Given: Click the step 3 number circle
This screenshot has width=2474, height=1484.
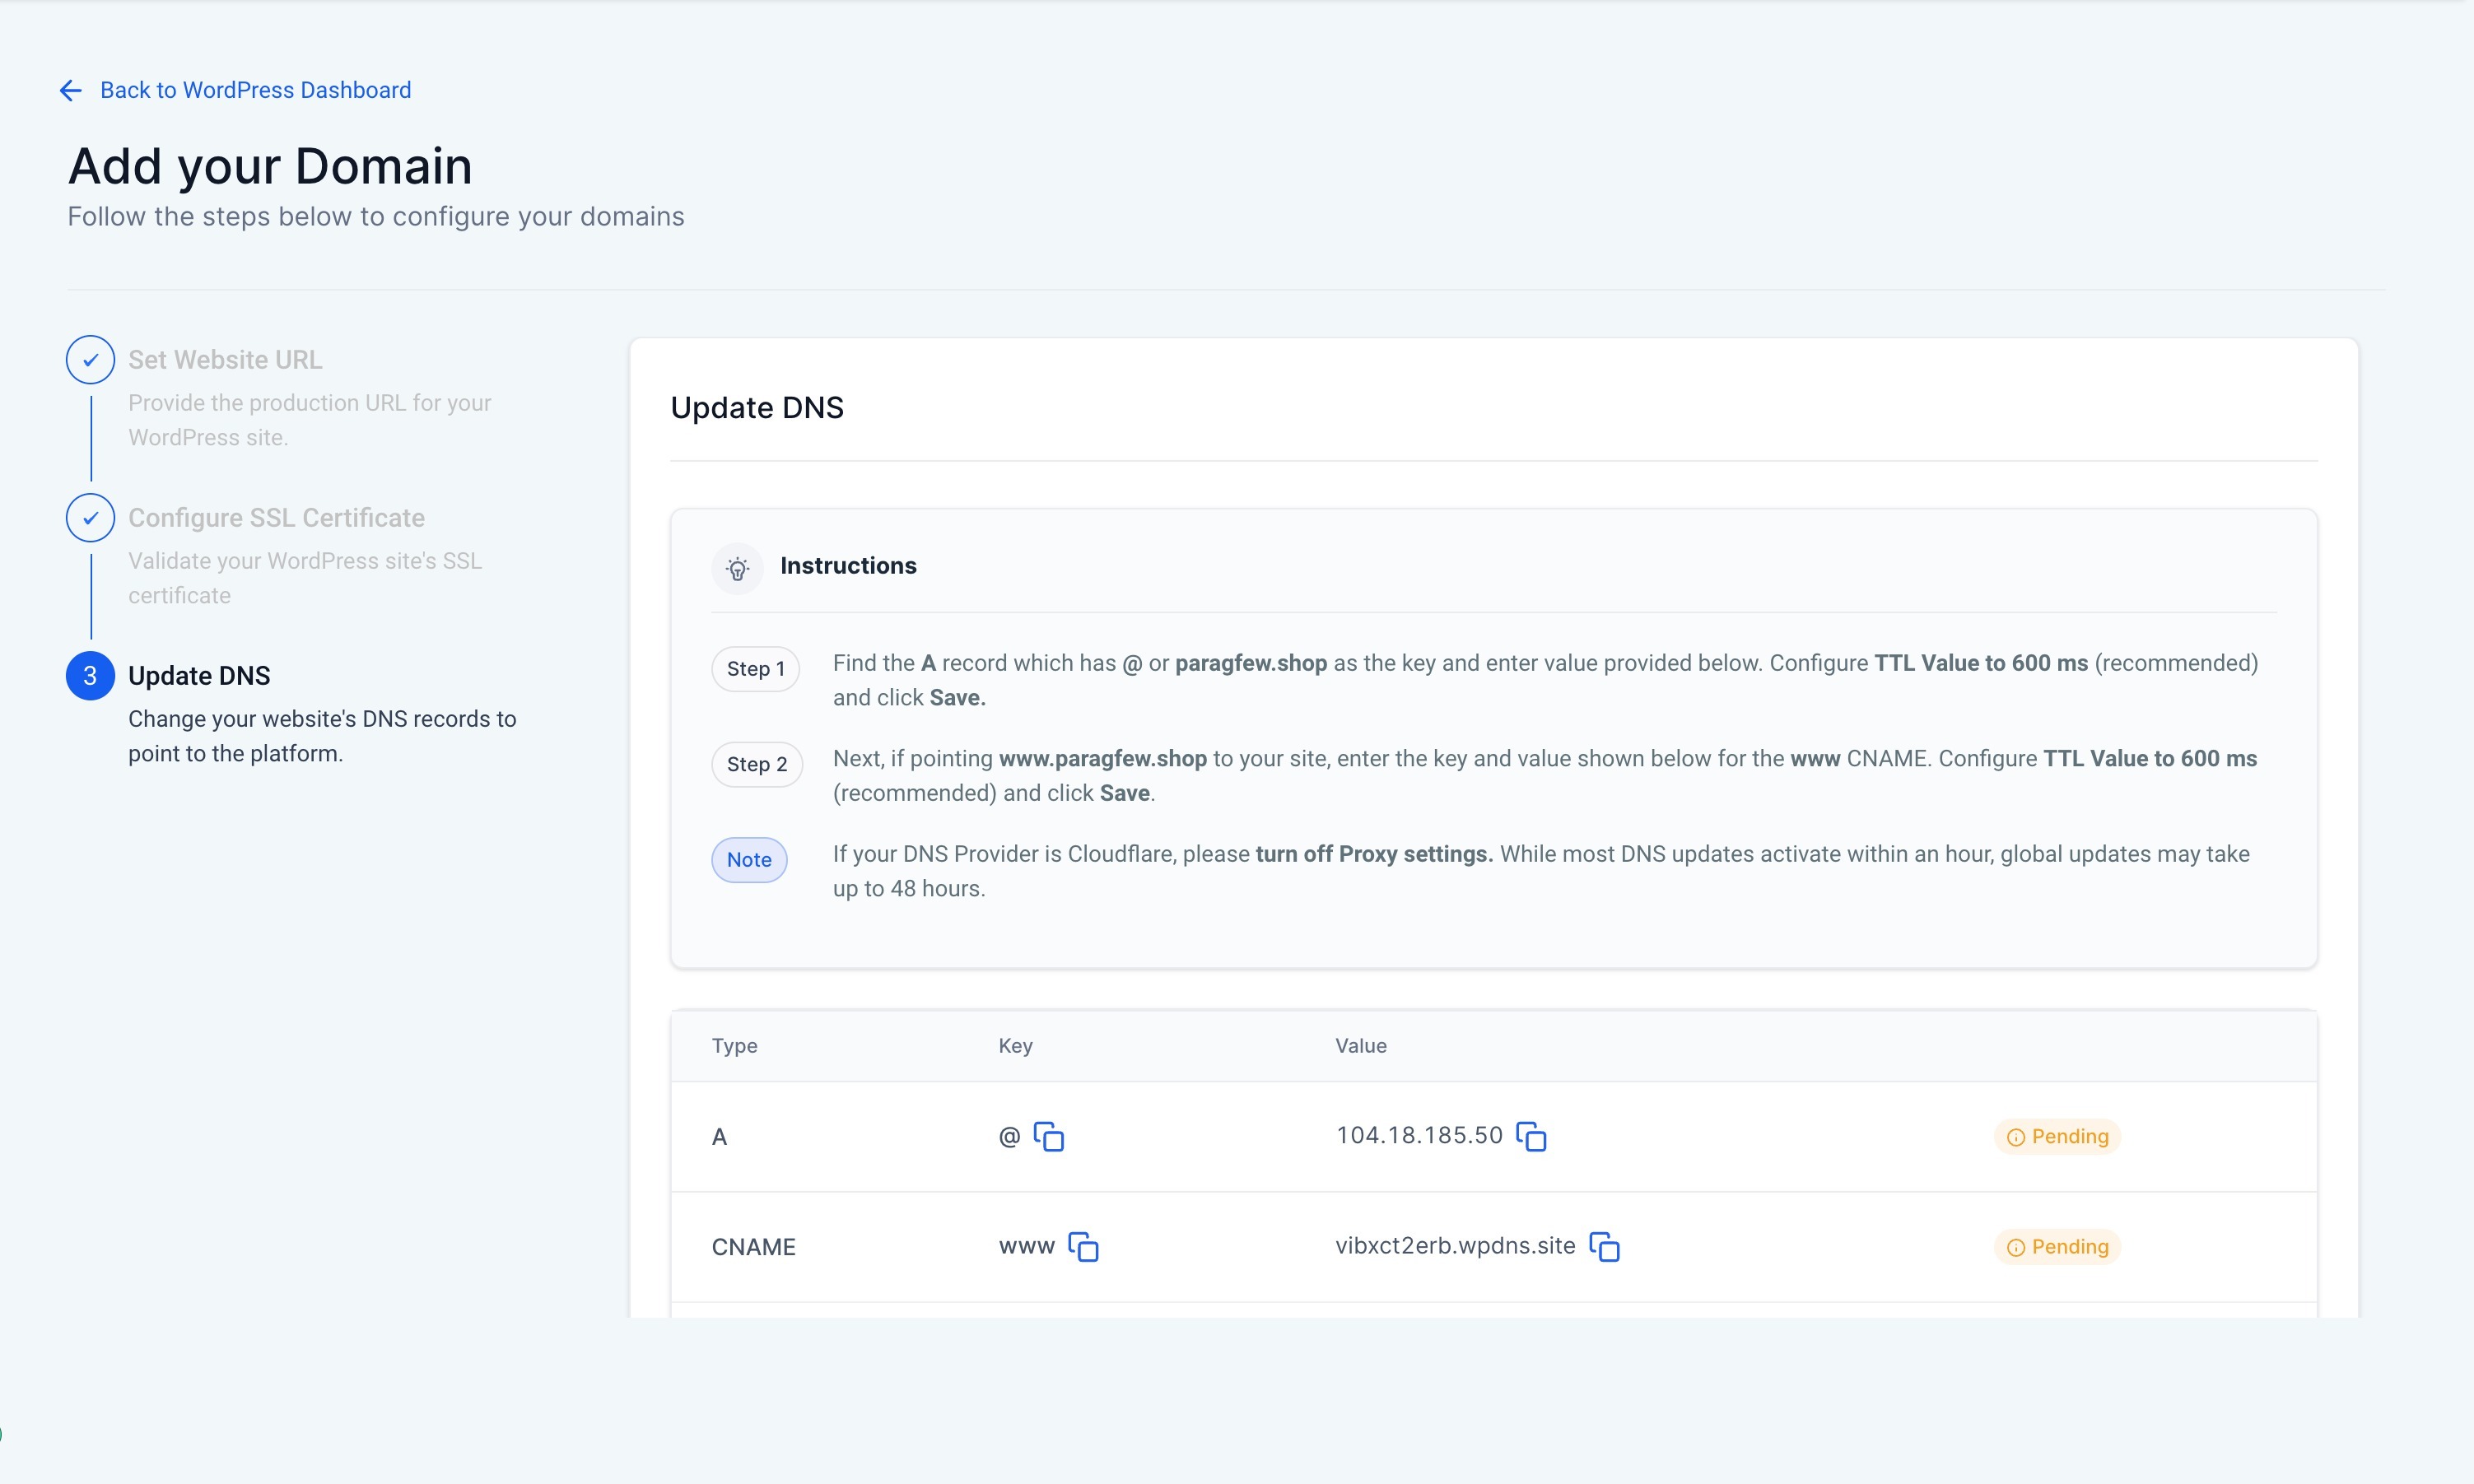Looking at the screenshot, I should tap(90, 676).
